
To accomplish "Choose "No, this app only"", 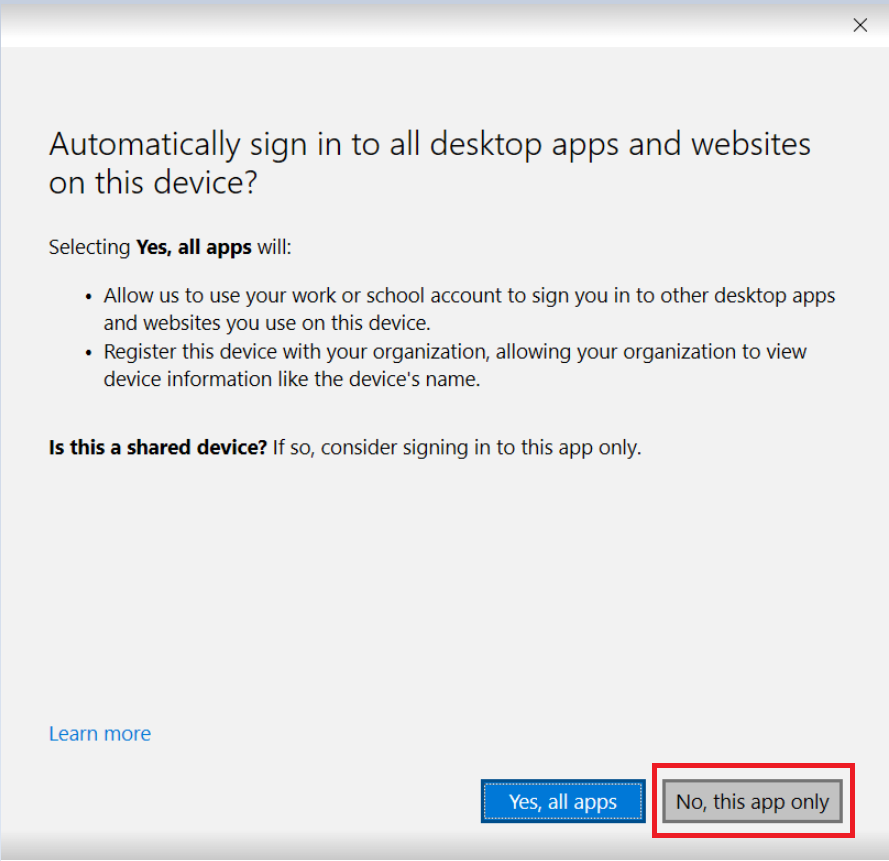I will coord(752,802).
